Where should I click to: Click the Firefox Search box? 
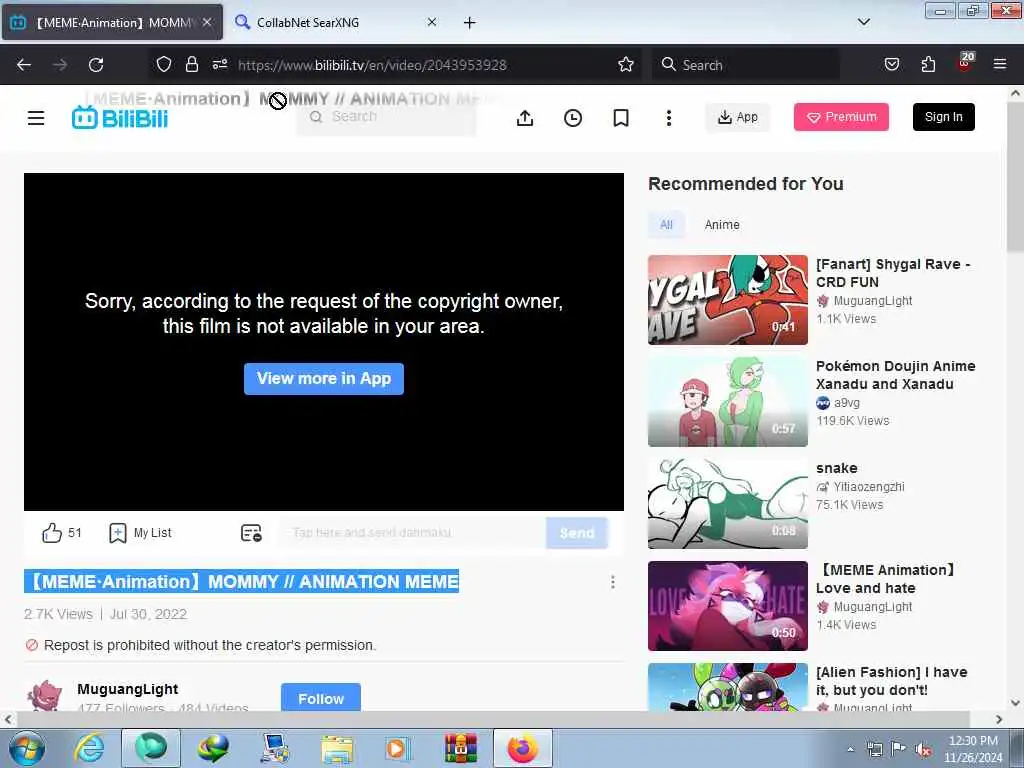746,65
